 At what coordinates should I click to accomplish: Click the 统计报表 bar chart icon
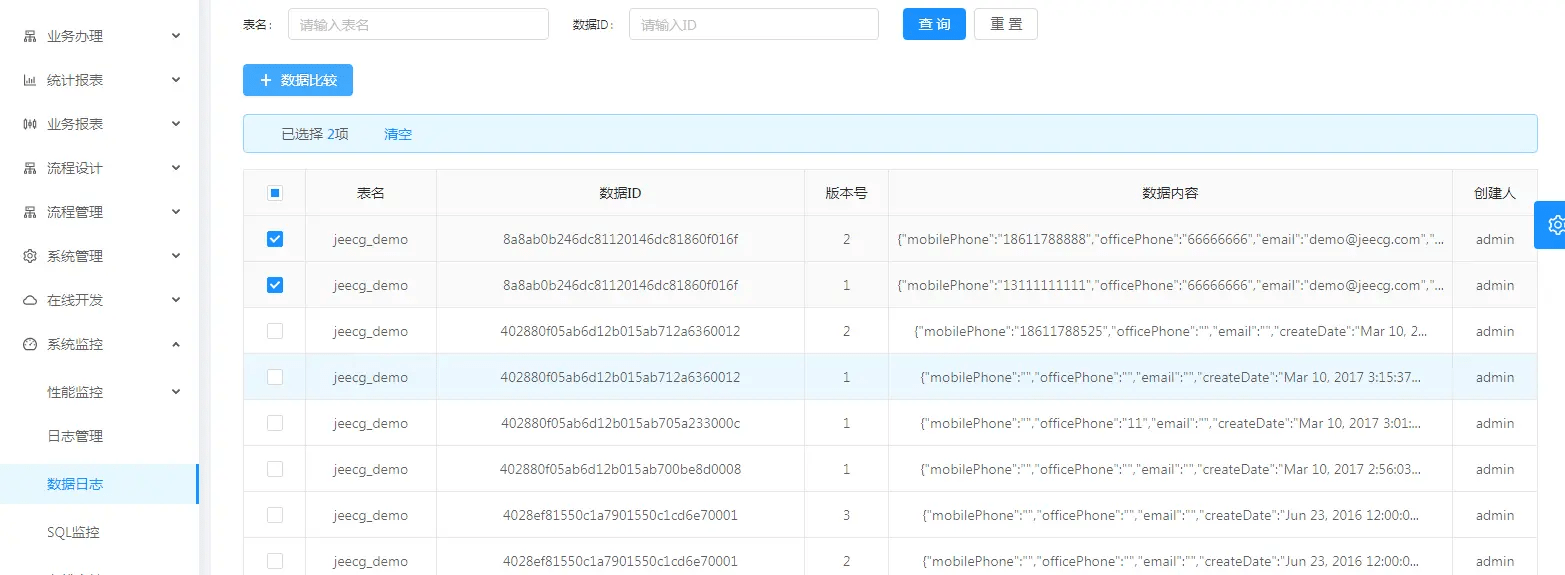(x=30, y=80)
